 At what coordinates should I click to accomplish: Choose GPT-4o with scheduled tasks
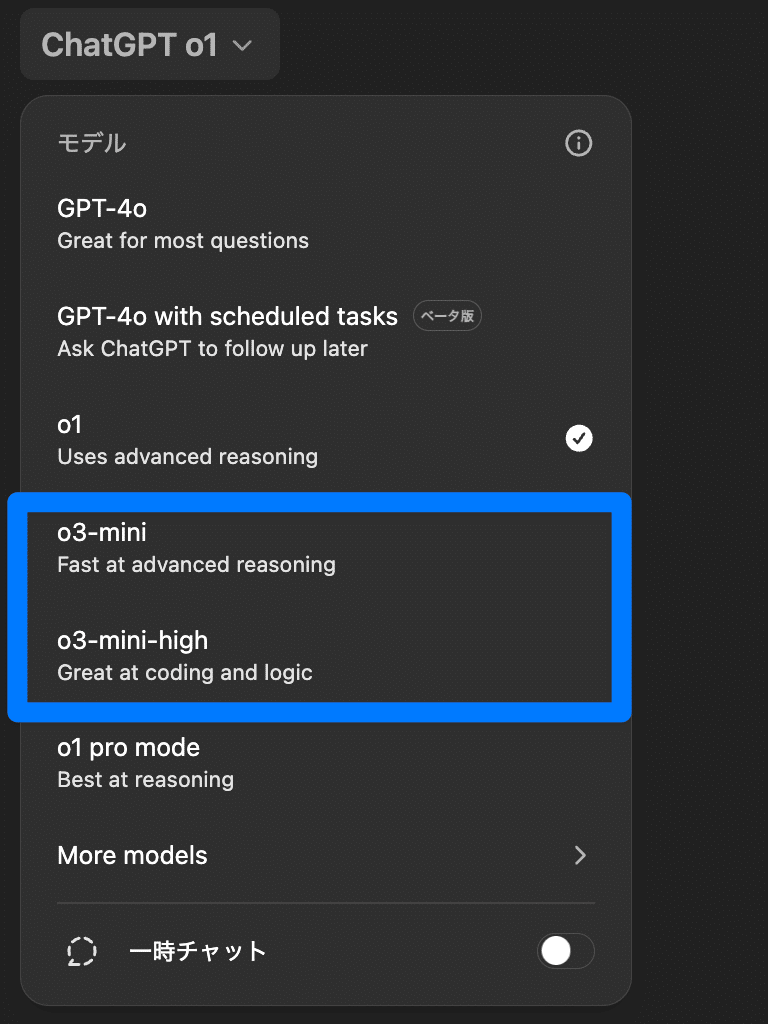227,317
